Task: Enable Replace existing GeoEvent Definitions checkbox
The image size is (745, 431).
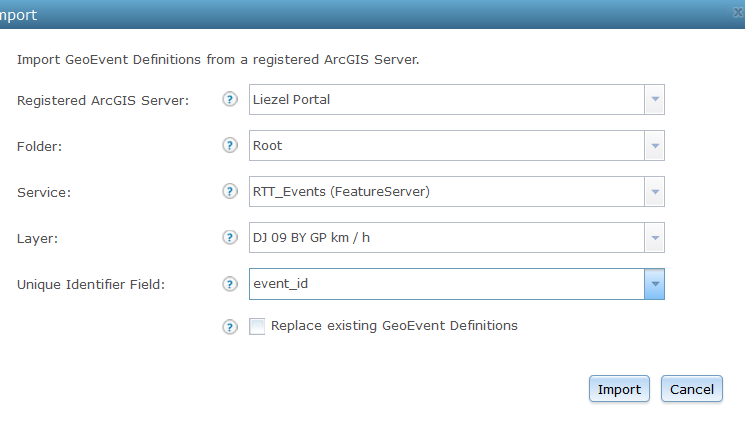Action: pos(258,326)
